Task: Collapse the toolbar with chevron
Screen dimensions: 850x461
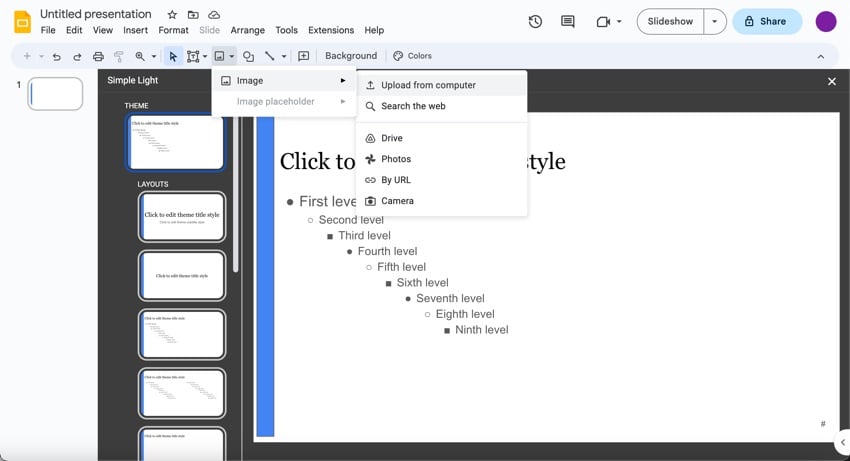Action: coord(821,57)
